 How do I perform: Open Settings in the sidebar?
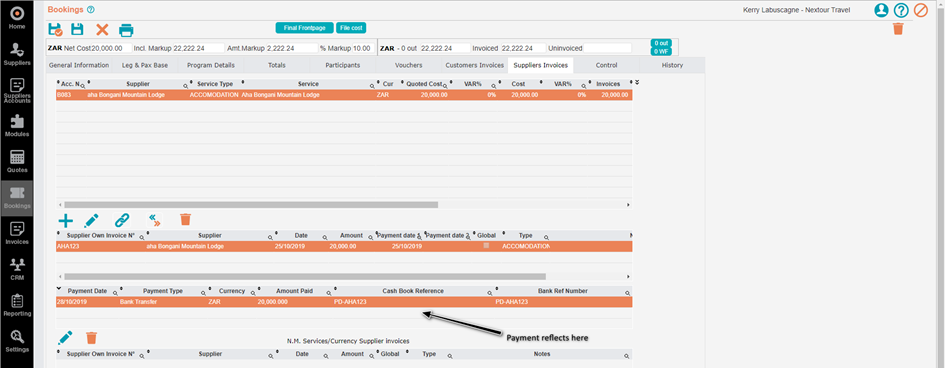[x=17, y=341]
